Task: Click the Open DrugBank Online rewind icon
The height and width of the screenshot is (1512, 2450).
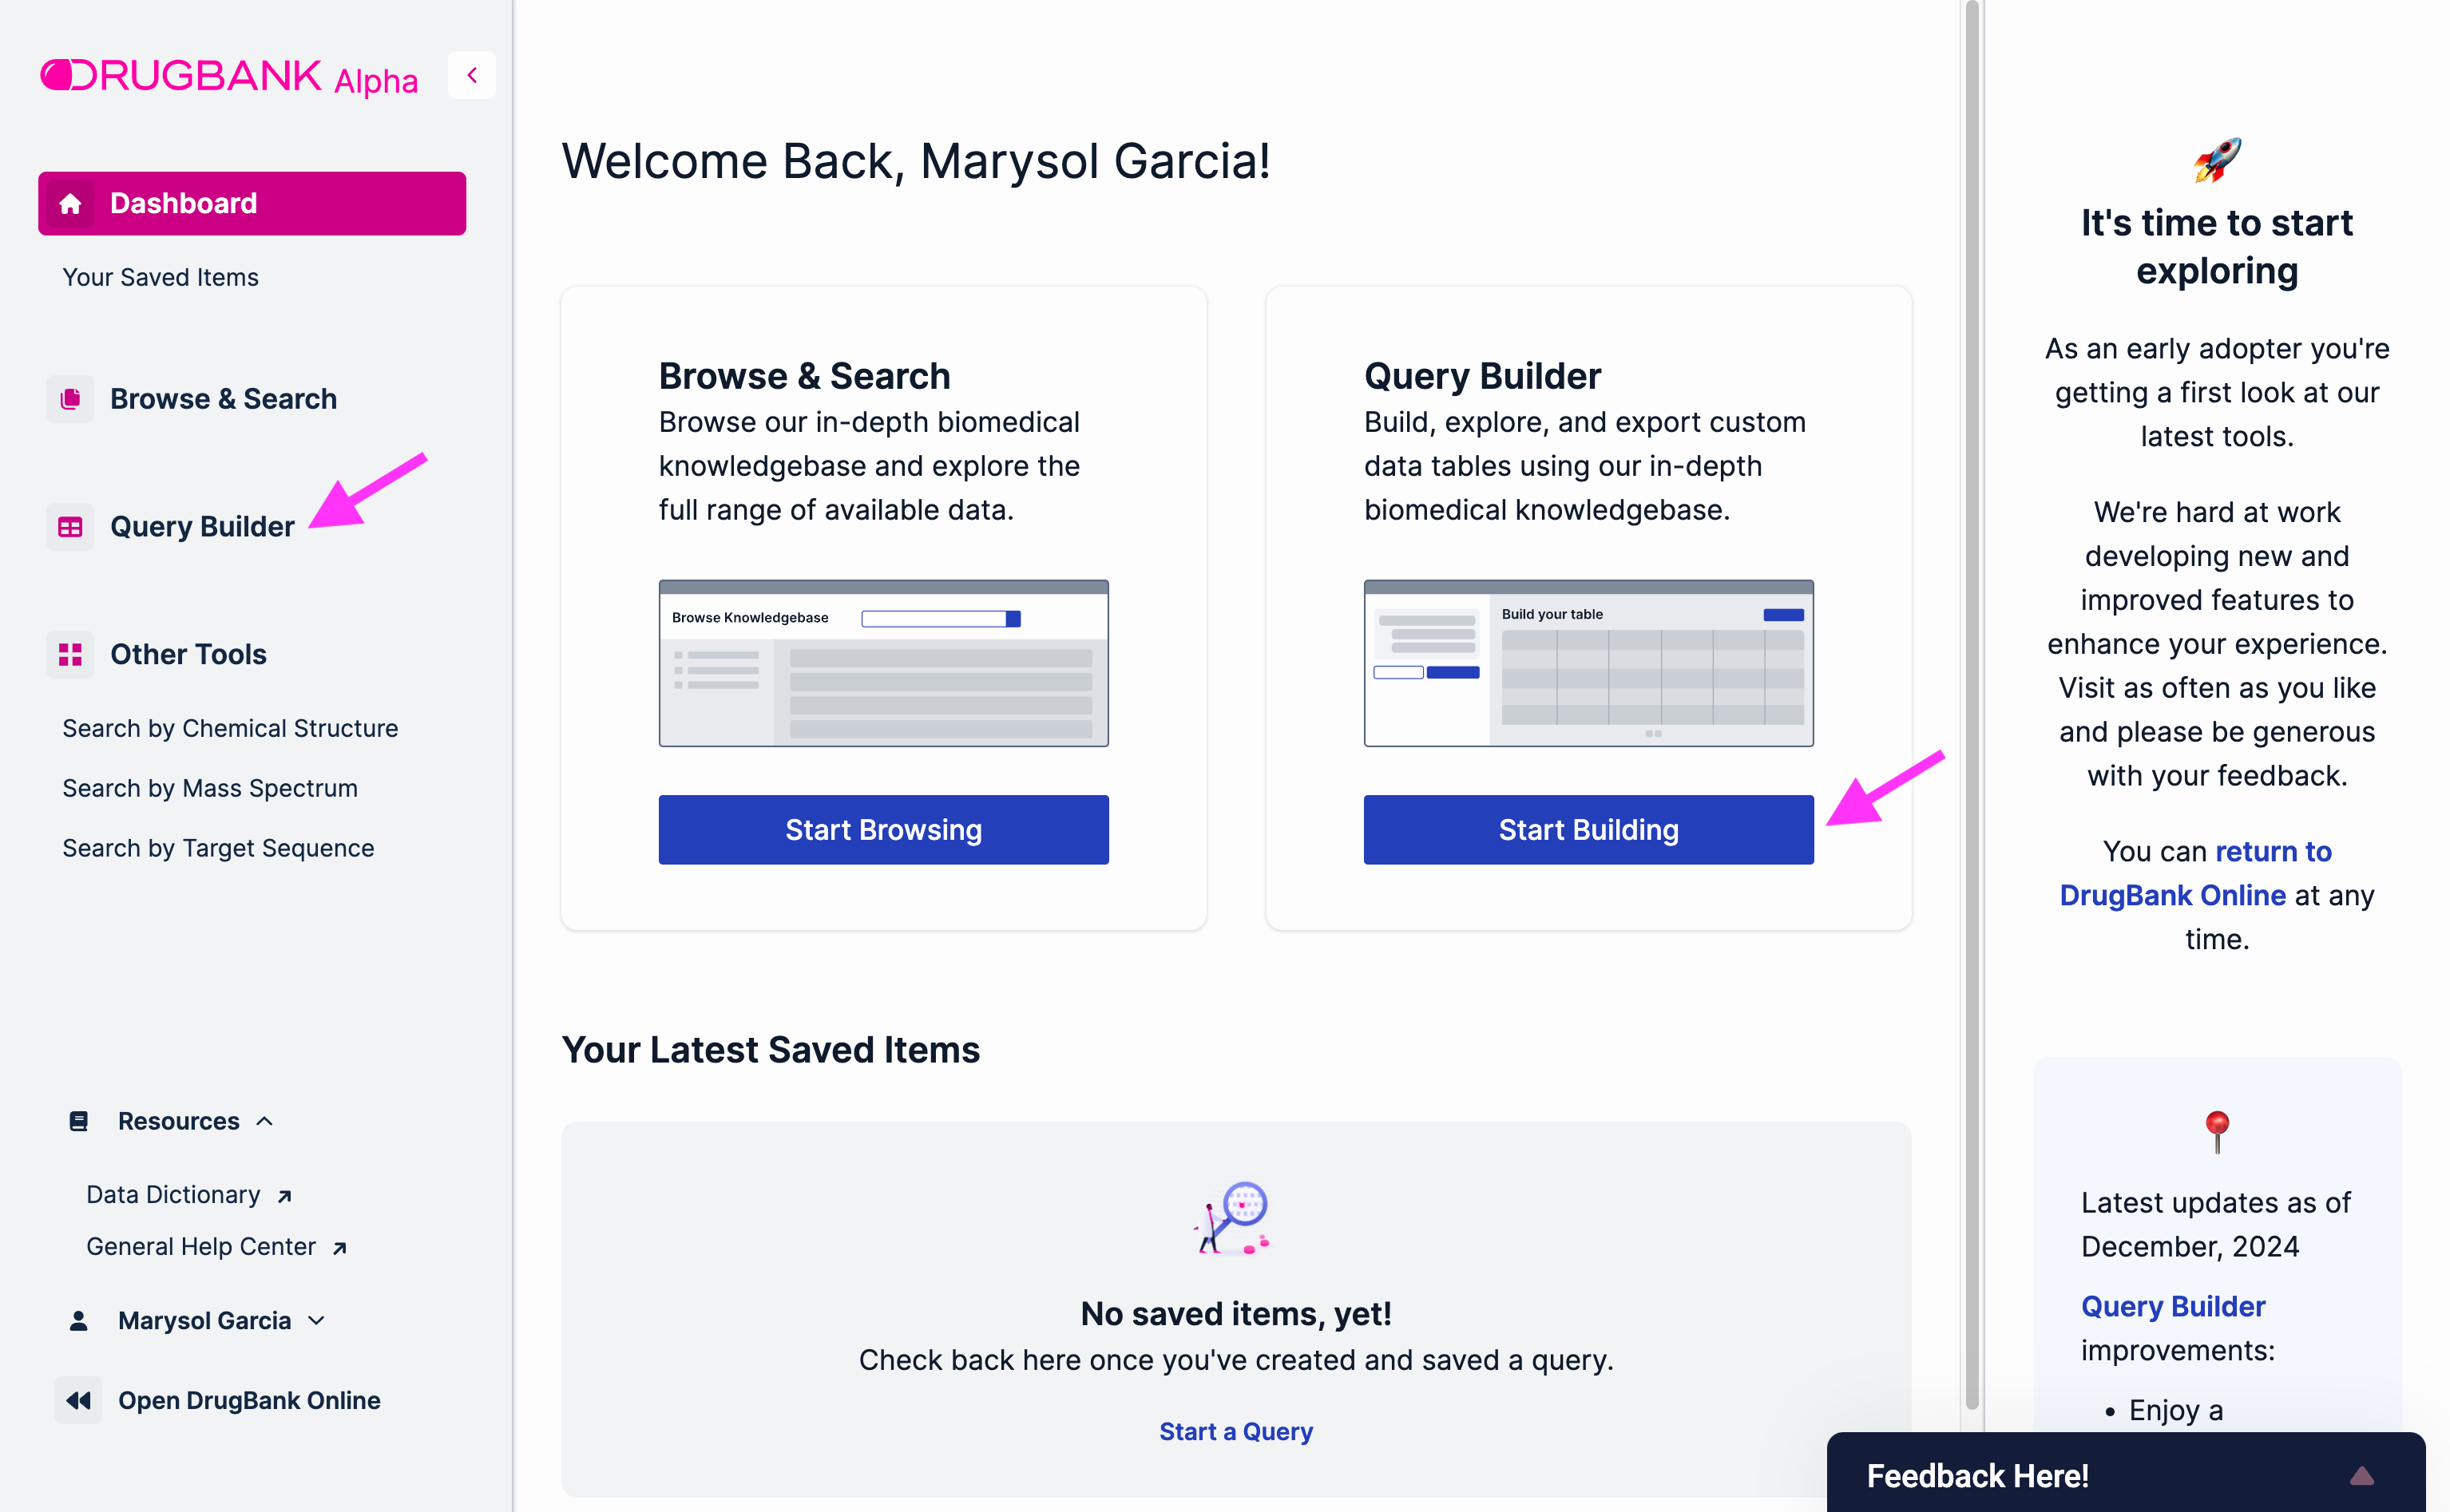Action: tap(78, 1400)
